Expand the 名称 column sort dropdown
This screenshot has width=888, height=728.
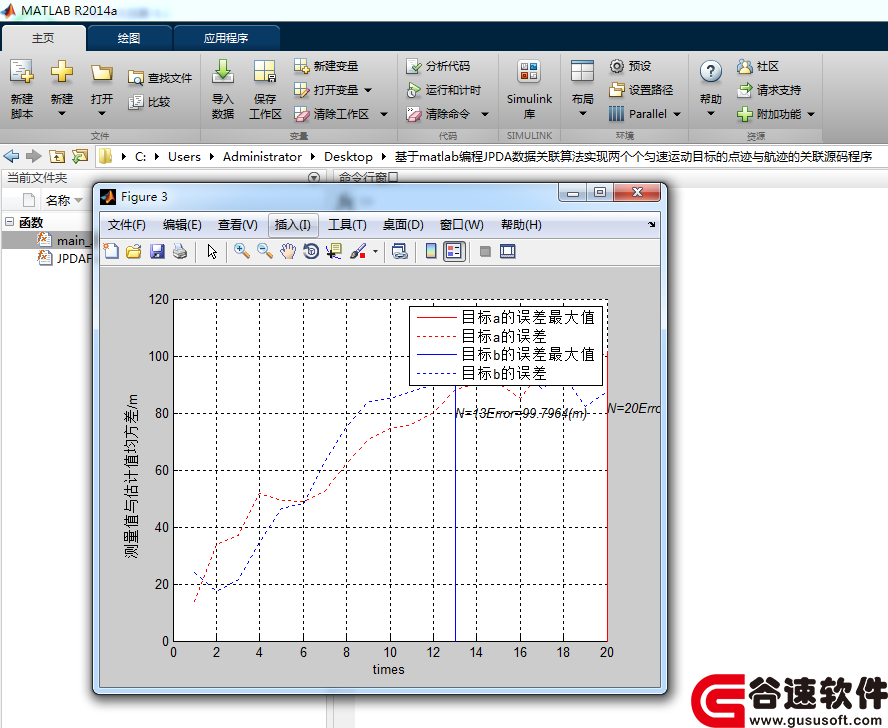(78, 200)
